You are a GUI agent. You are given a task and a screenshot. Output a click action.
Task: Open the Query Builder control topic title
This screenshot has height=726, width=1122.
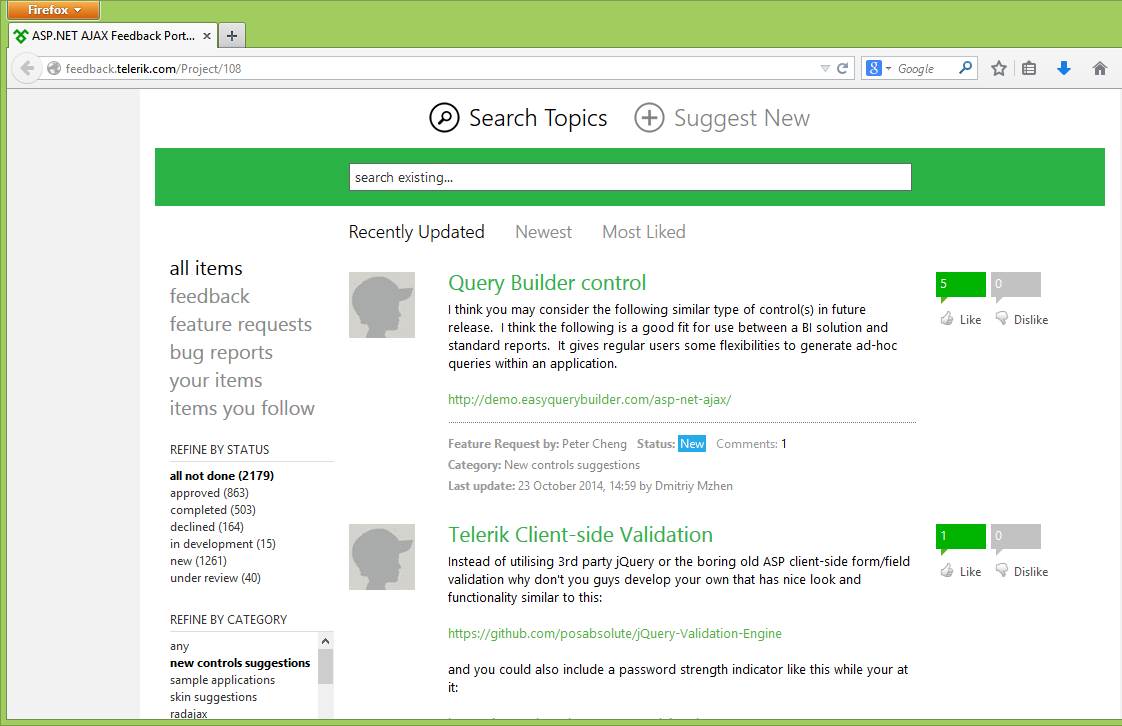547,283
